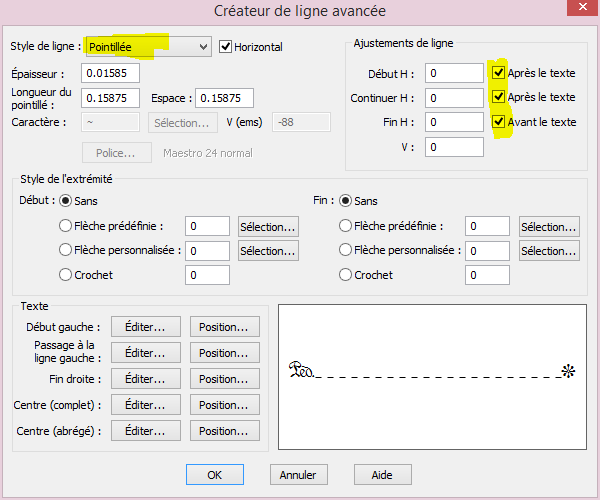This screenshot has height=500, width=600.
Task: Select Début Flèche prédéfinie radio button
Action: tap(67, 226)
